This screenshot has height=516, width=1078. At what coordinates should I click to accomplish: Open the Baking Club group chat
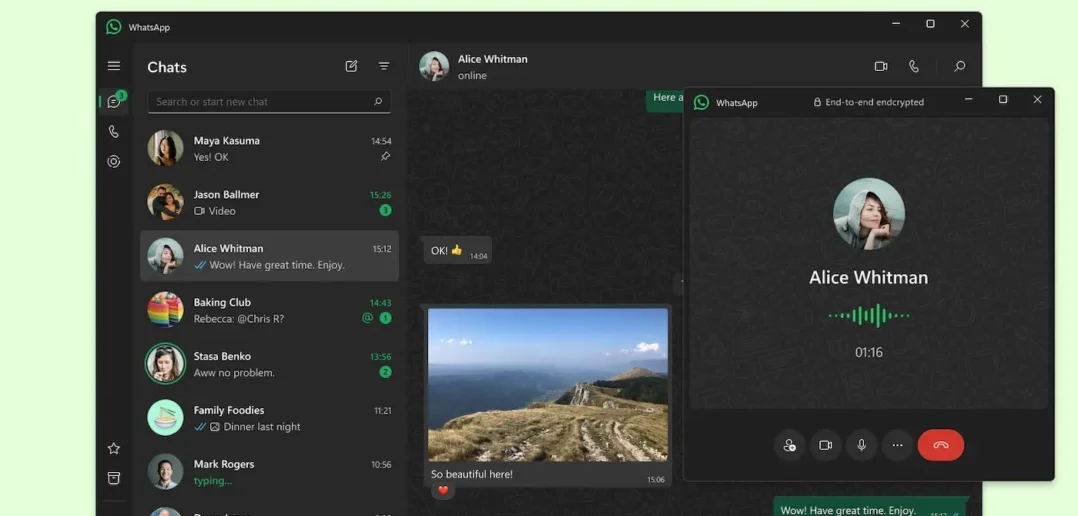tap(269, 310)
